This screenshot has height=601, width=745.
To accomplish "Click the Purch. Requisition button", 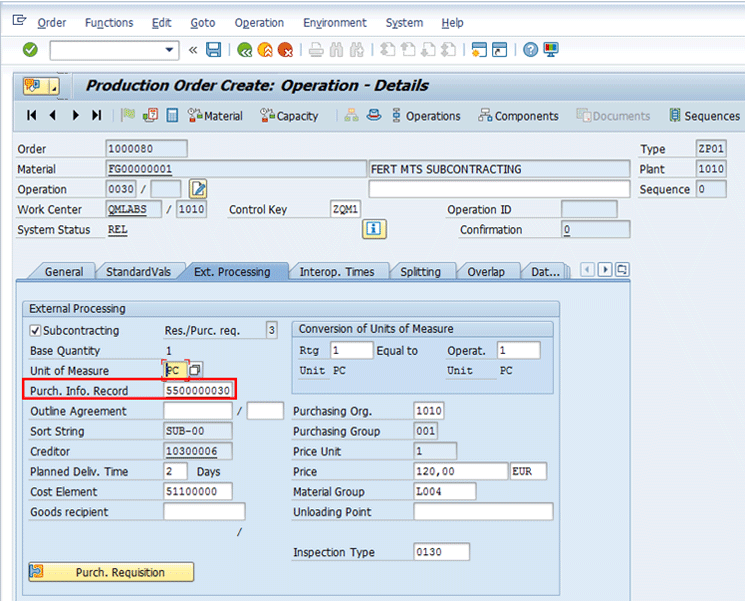I will point(111,572).
